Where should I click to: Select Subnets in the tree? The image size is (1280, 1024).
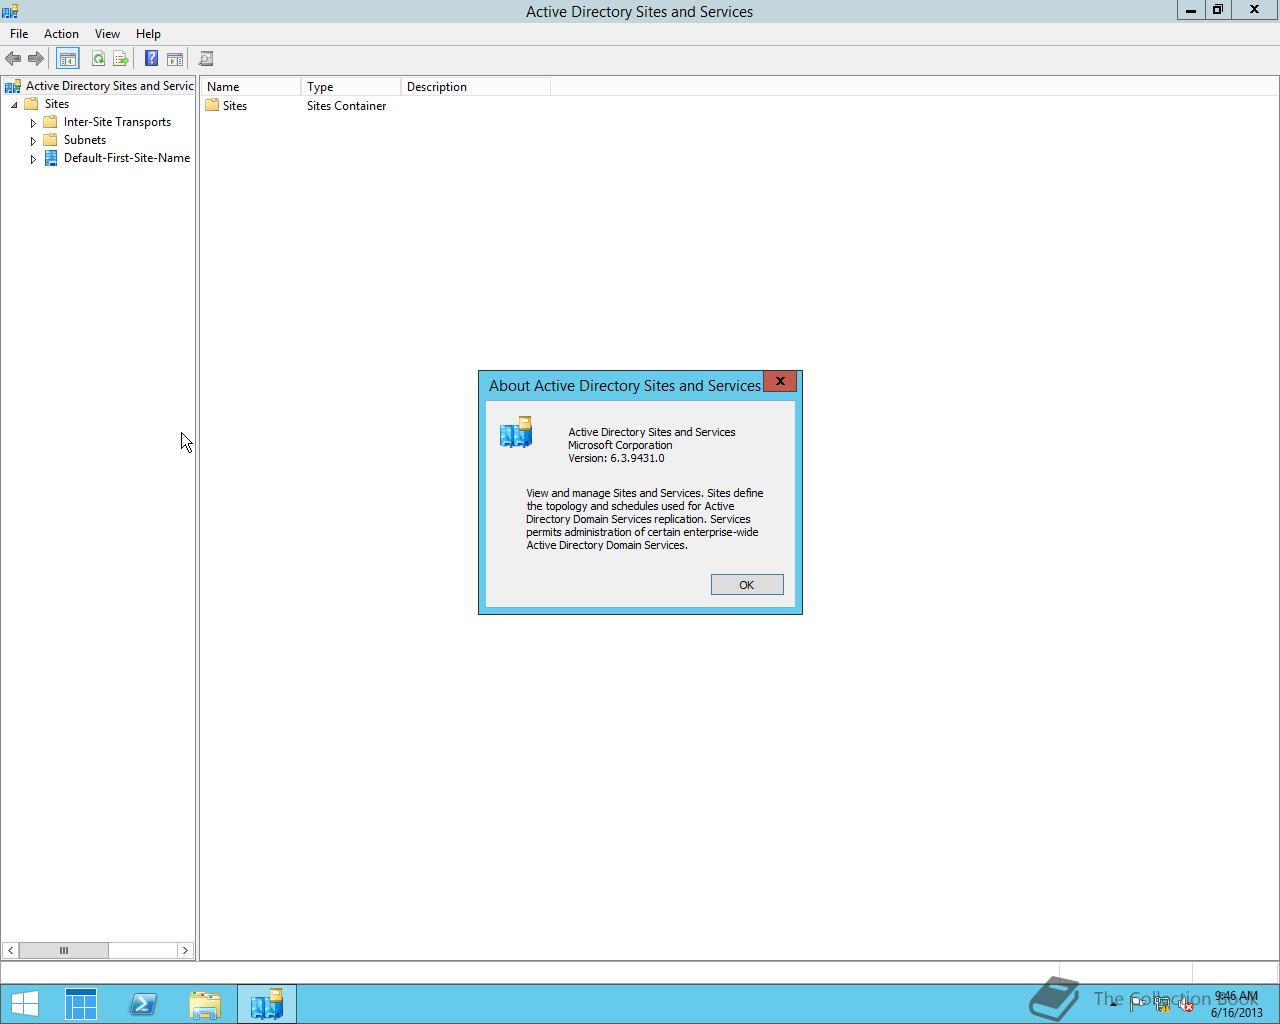click(85, 140)
